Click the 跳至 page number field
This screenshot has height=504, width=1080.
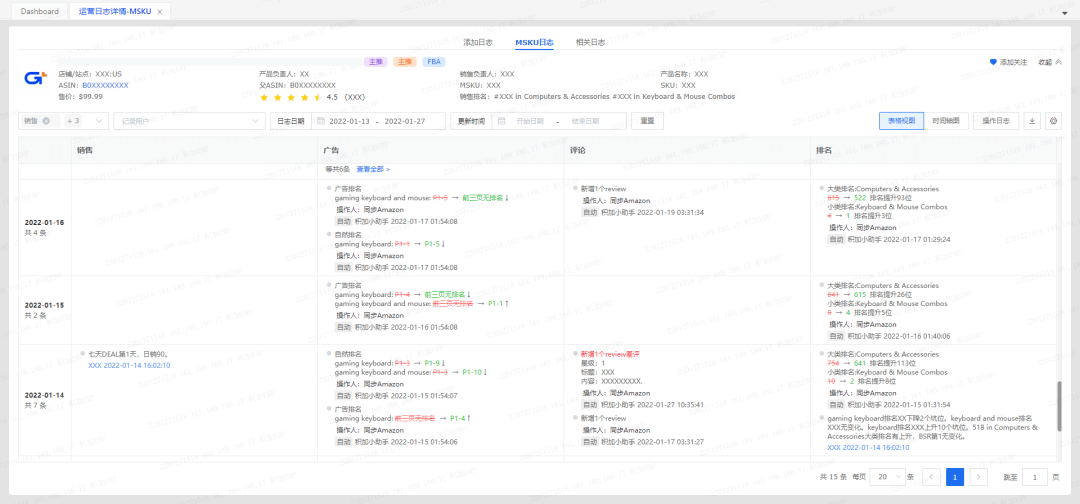1034,477
